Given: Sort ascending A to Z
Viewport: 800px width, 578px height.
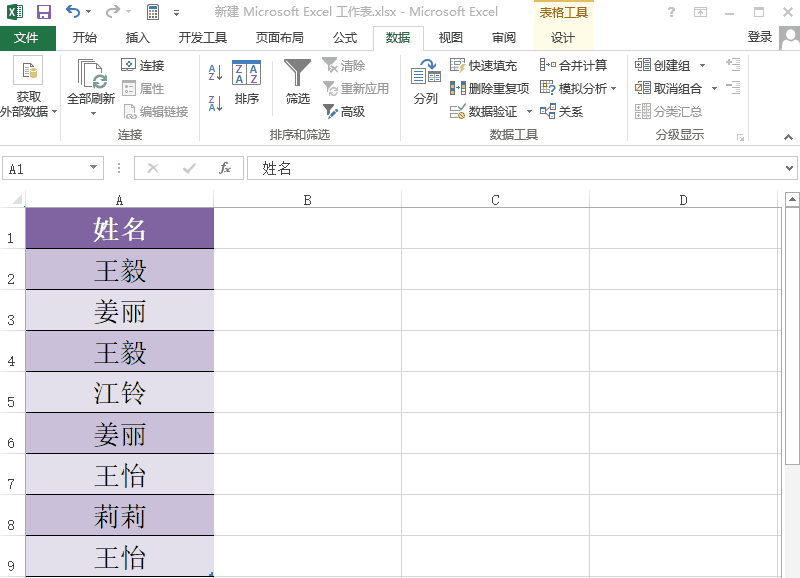Looking at the screenshot, I should click(x=215, y=72).
